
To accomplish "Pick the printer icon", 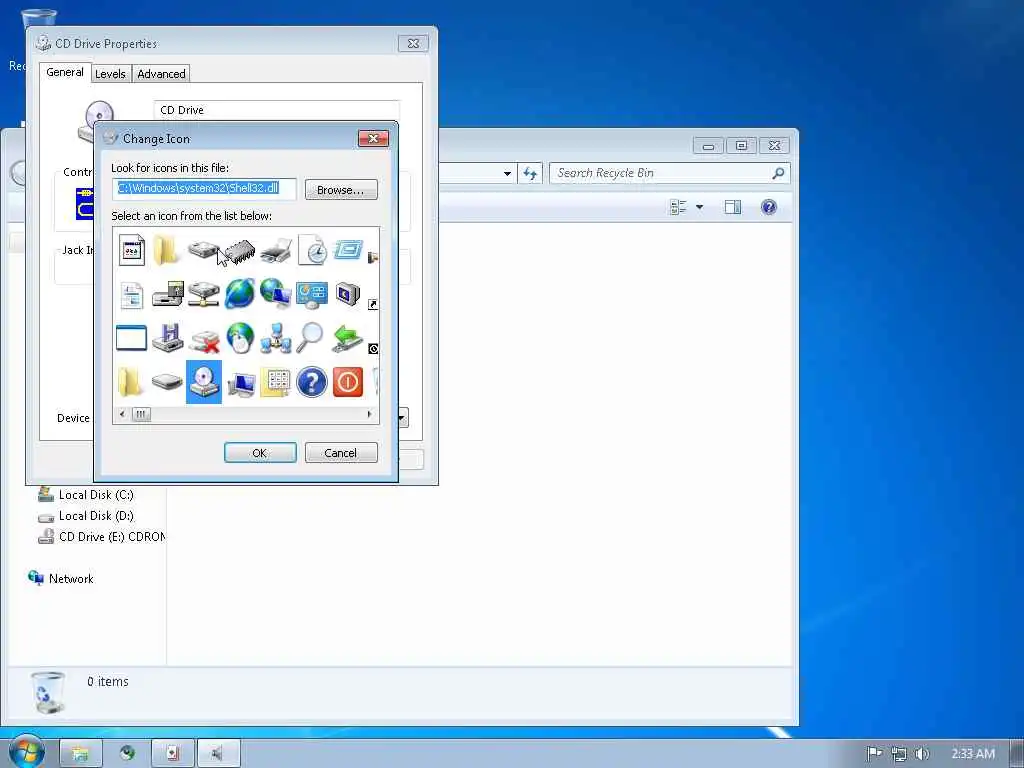I will tap(276, 251).
